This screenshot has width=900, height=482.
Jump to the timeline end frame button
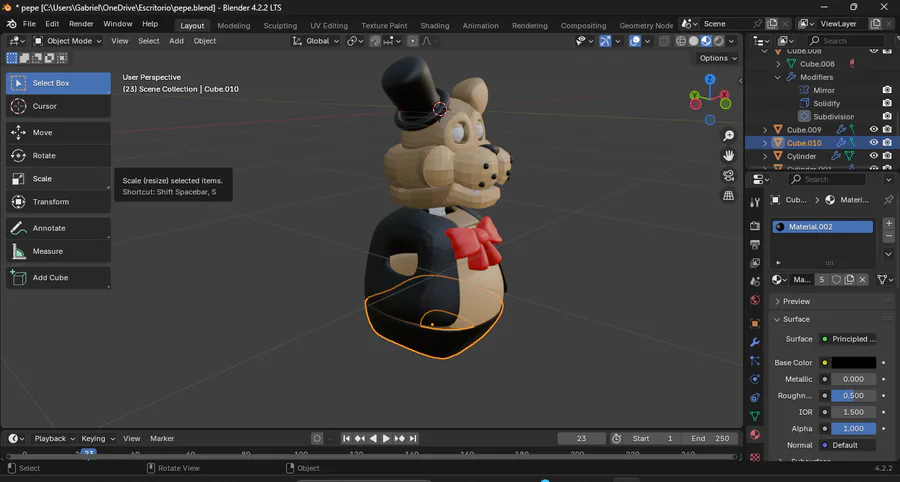[413, 438]
